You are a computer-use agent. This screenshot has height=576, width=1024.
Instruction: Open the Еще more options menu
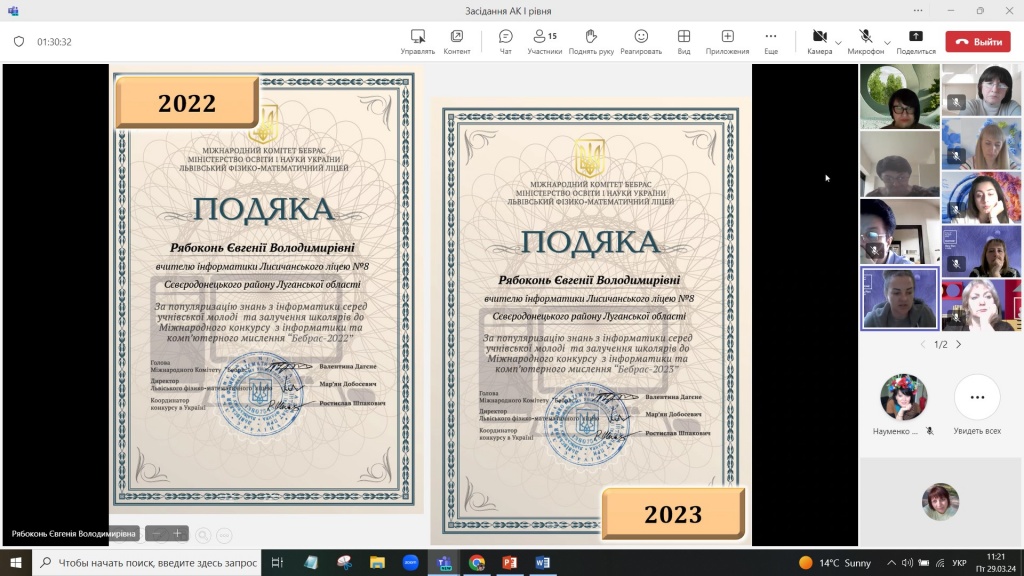tap(771, 37)
